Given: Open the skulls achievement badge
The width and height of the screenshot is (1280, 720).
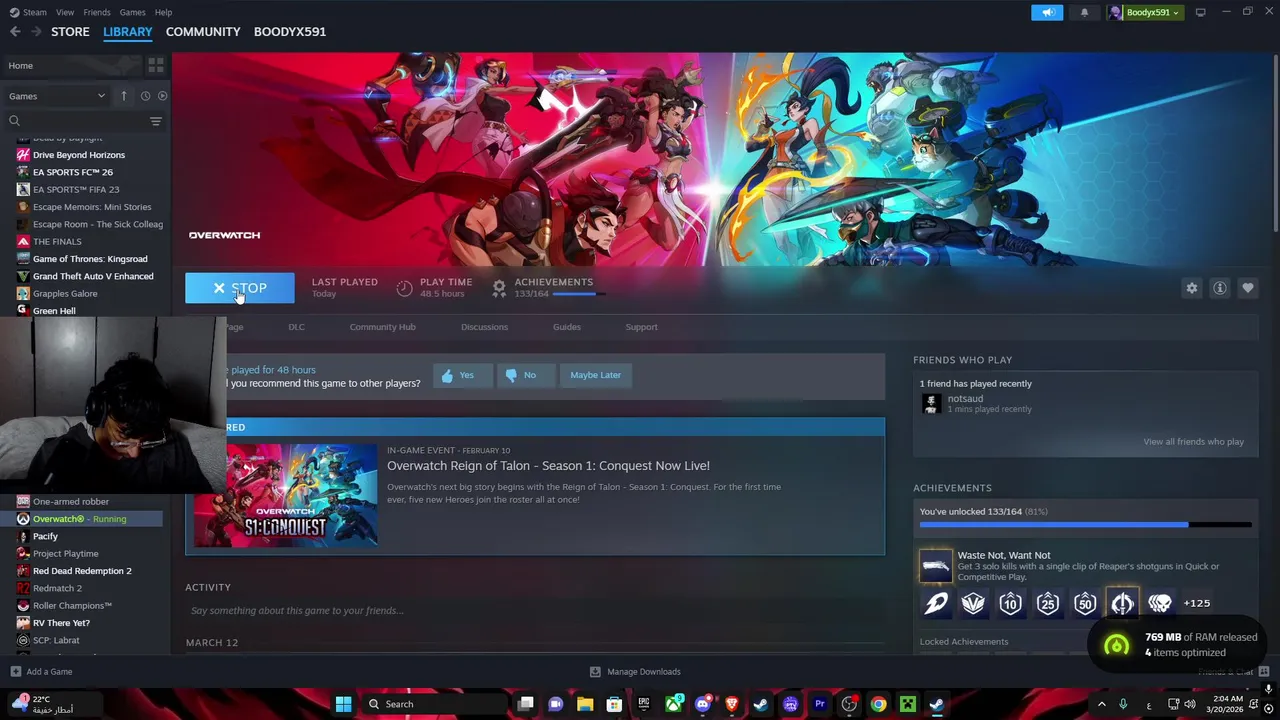Looking at the screenshot, I should pos(1160,603).
